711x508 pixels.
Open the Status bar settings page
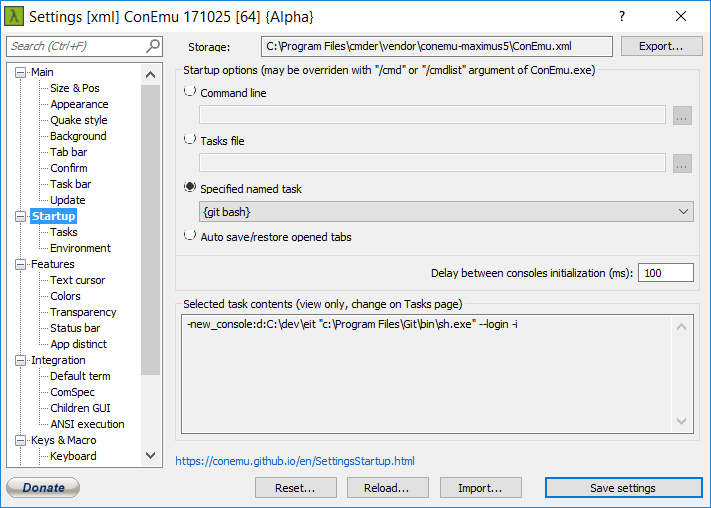[x=75, y=328]
